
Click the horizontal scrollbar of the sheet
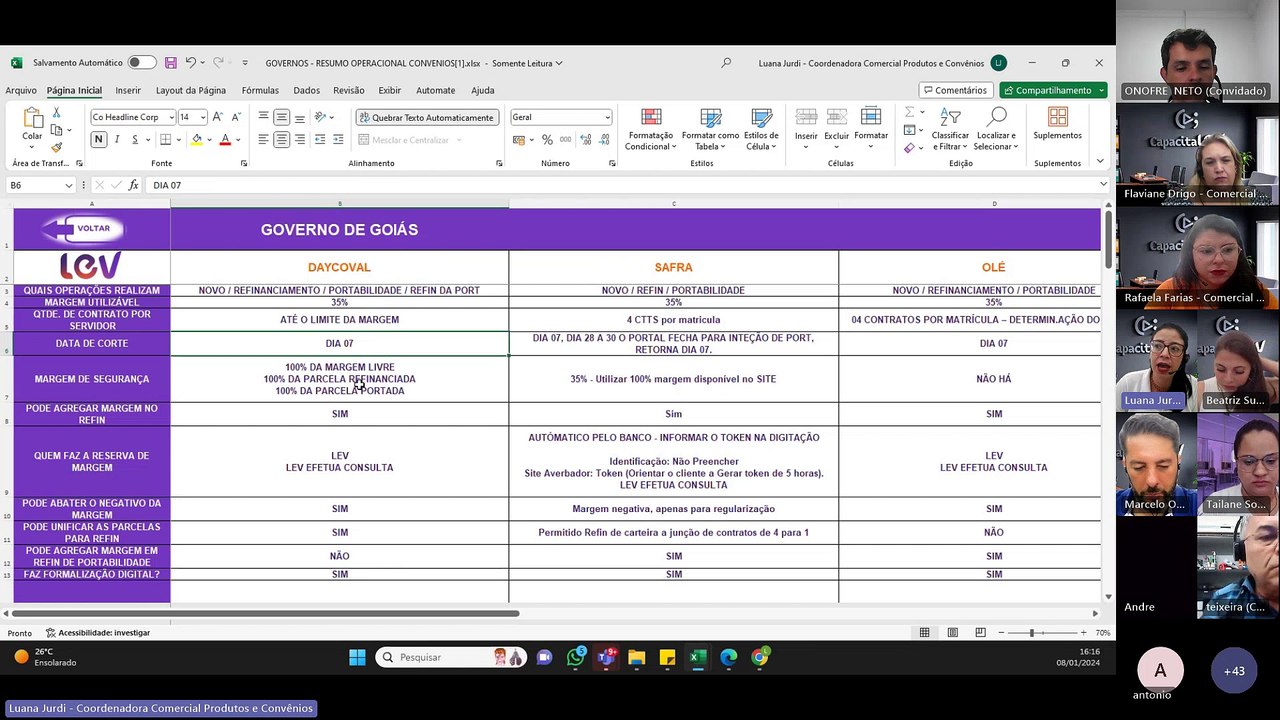[266, 613]
